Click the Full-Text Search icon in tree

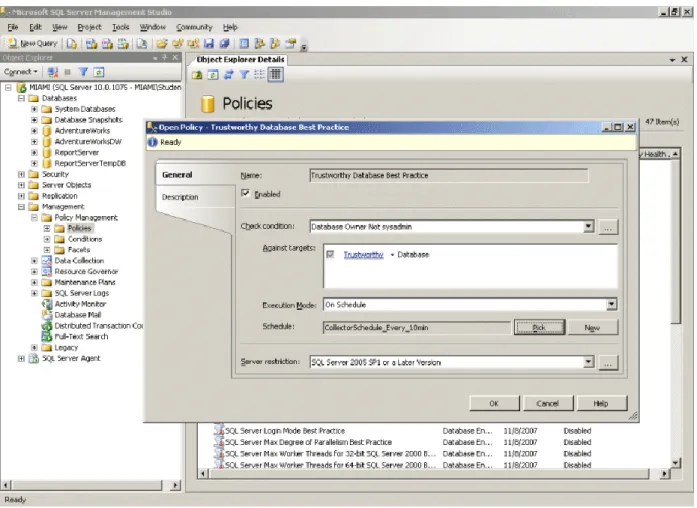47,336
